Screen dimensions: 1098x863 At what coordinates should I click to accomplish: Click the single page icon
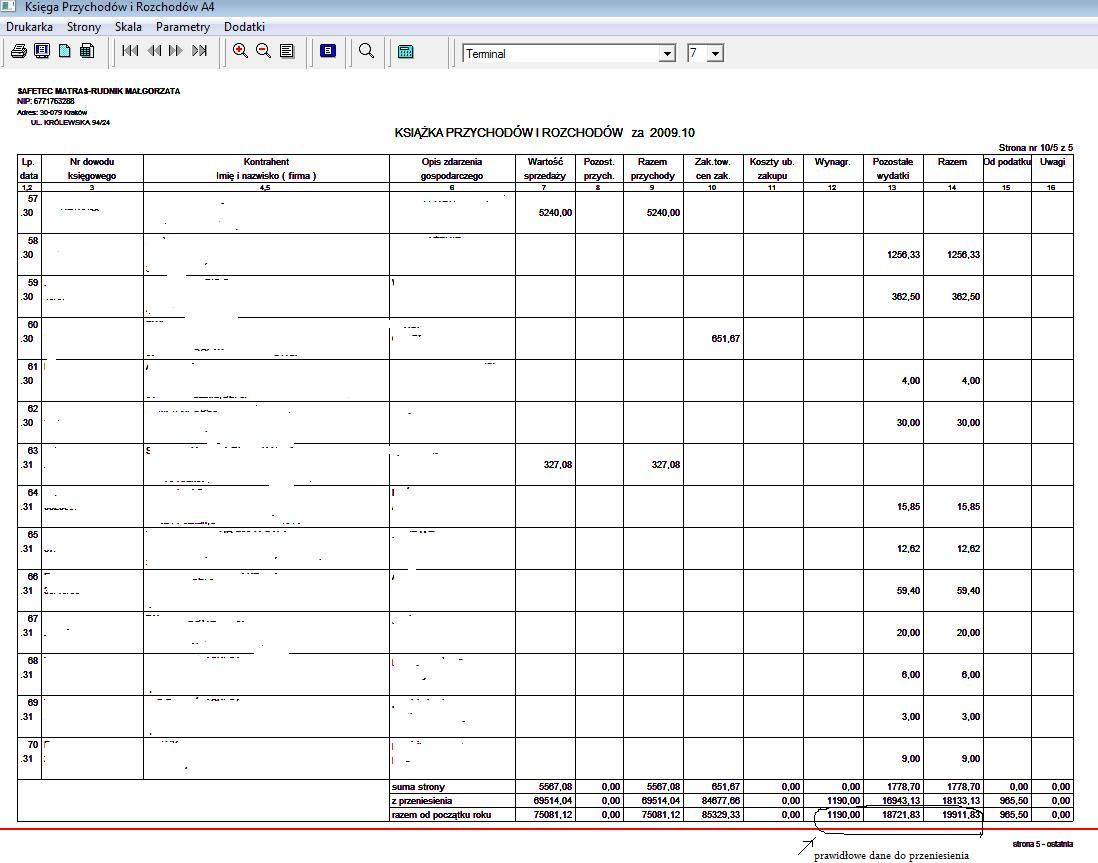coord(64,51)
